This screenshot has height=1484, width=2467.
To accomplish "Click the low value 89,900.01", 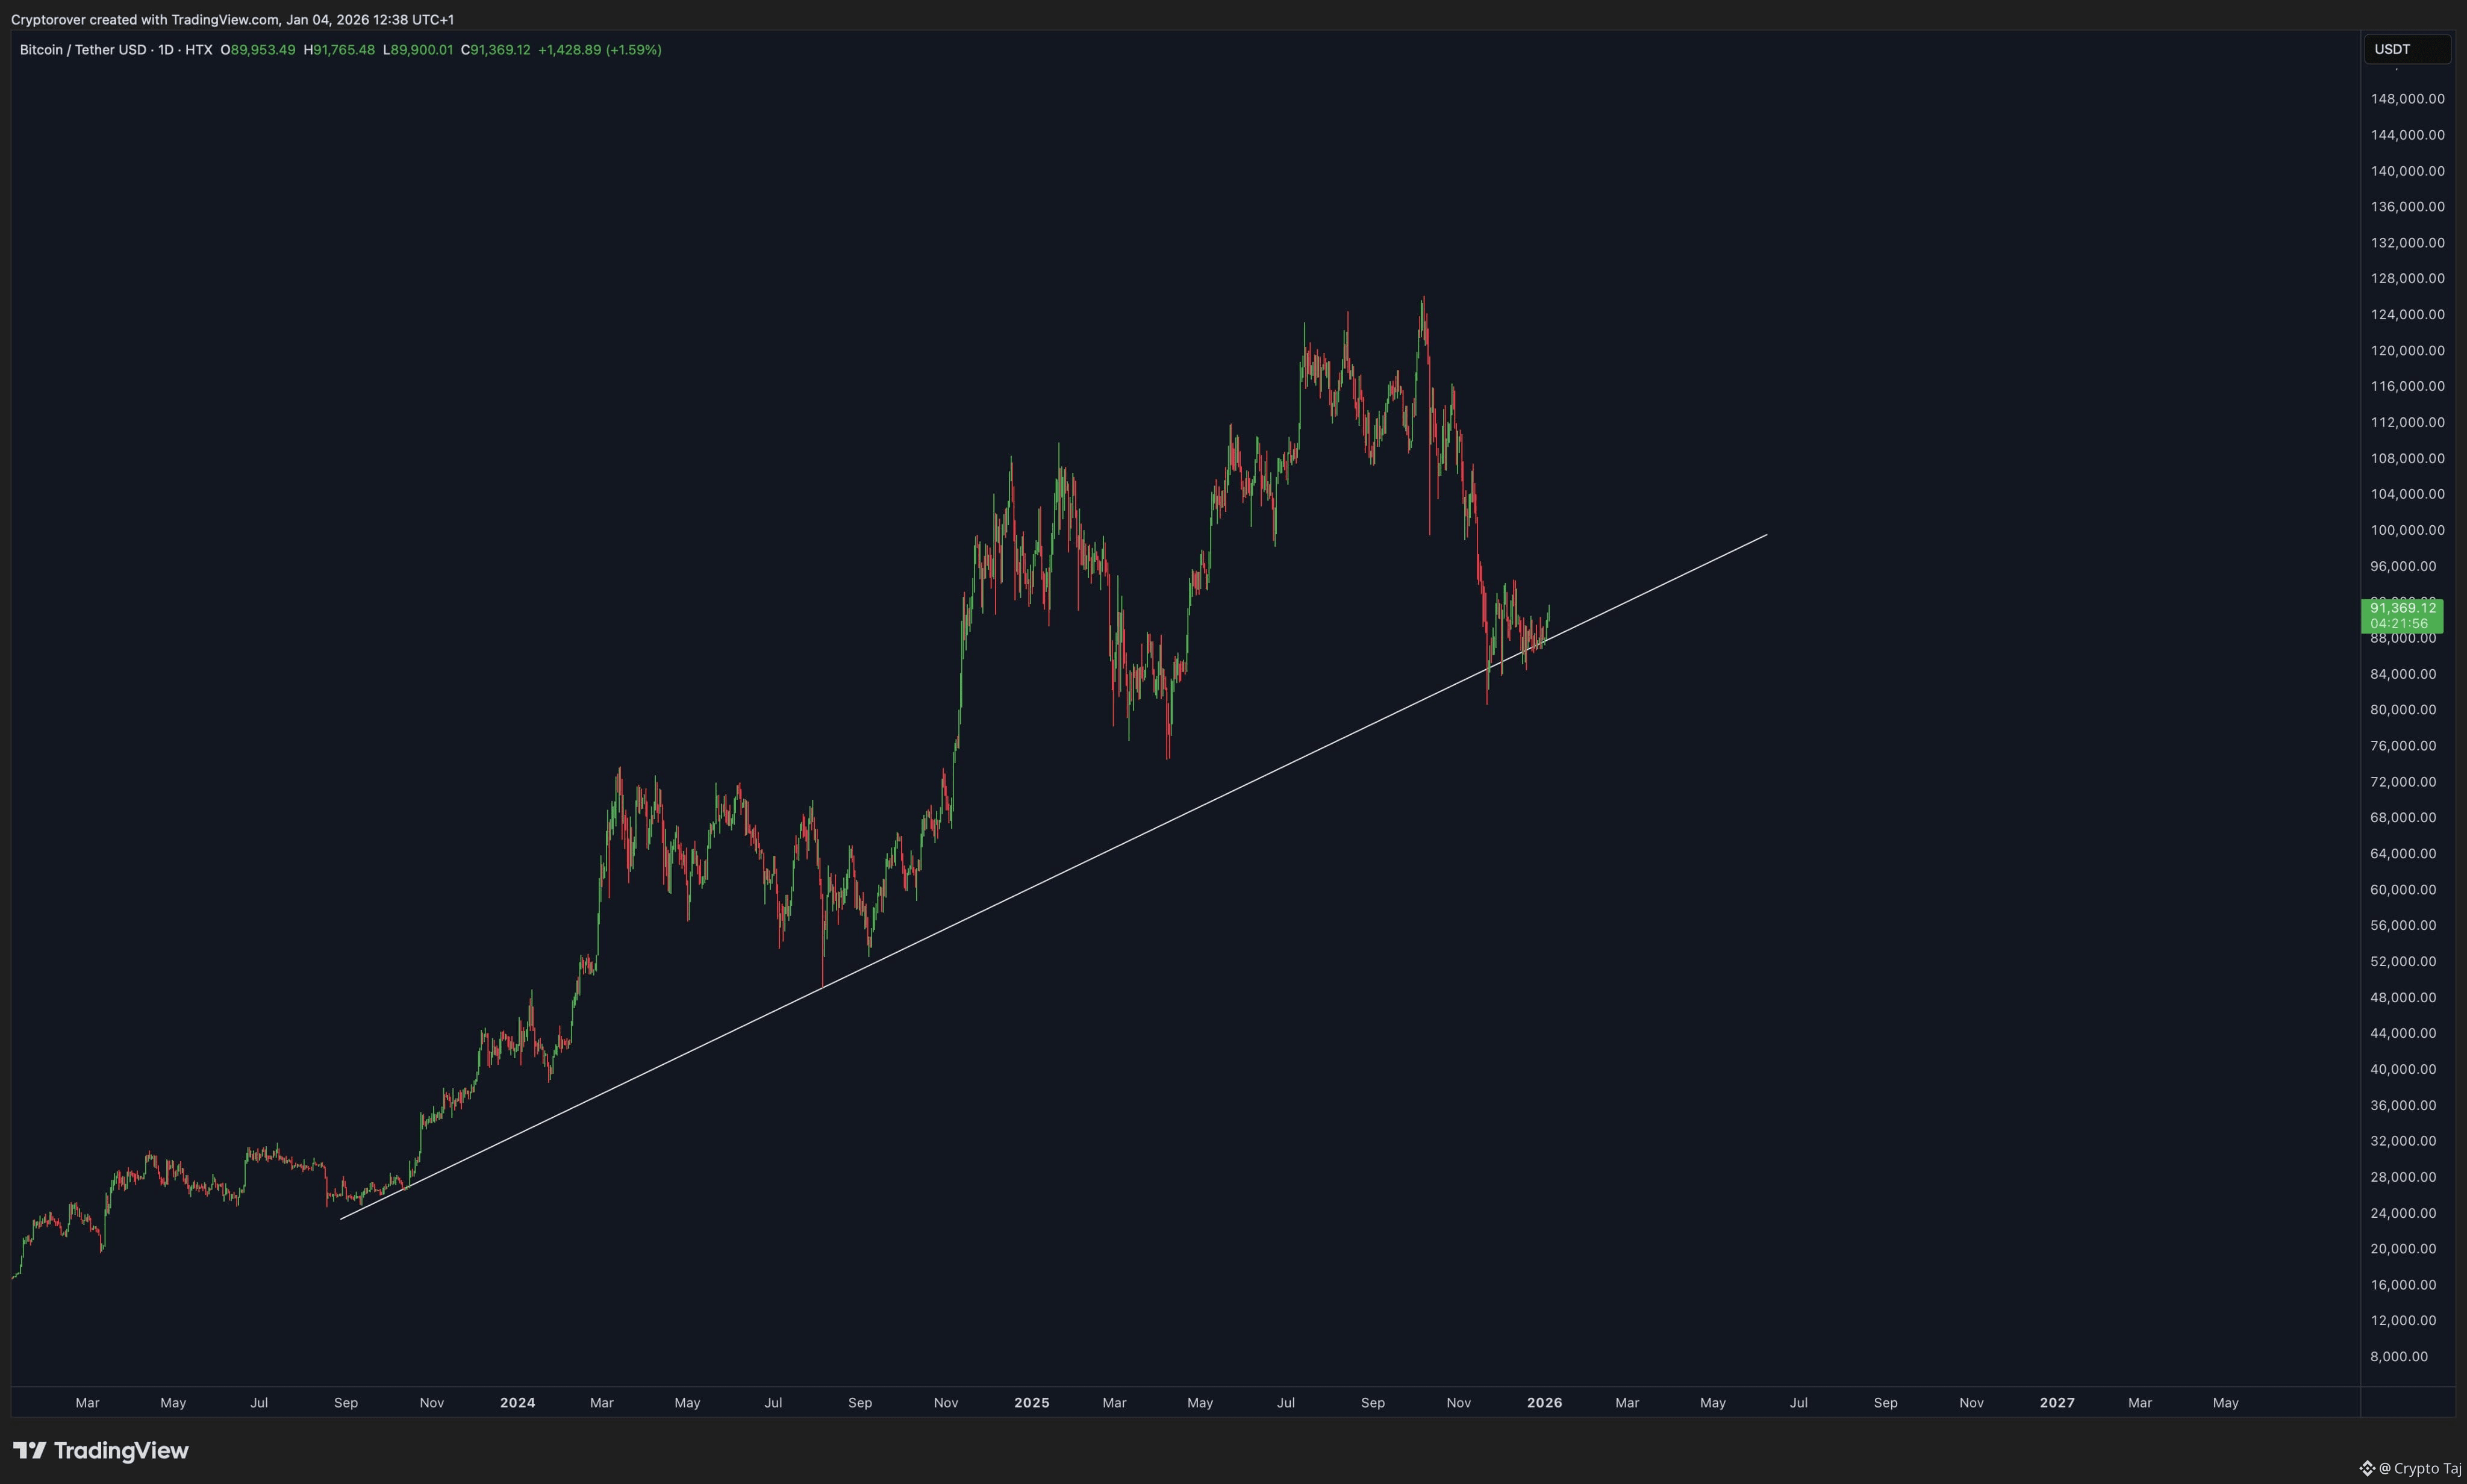I will [x=422, y=50].
